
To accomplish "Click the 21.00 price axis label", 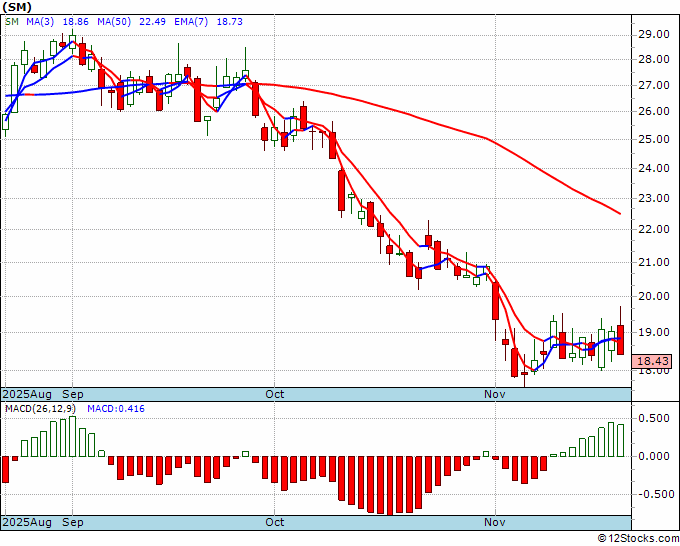I will tap(654, 262).
